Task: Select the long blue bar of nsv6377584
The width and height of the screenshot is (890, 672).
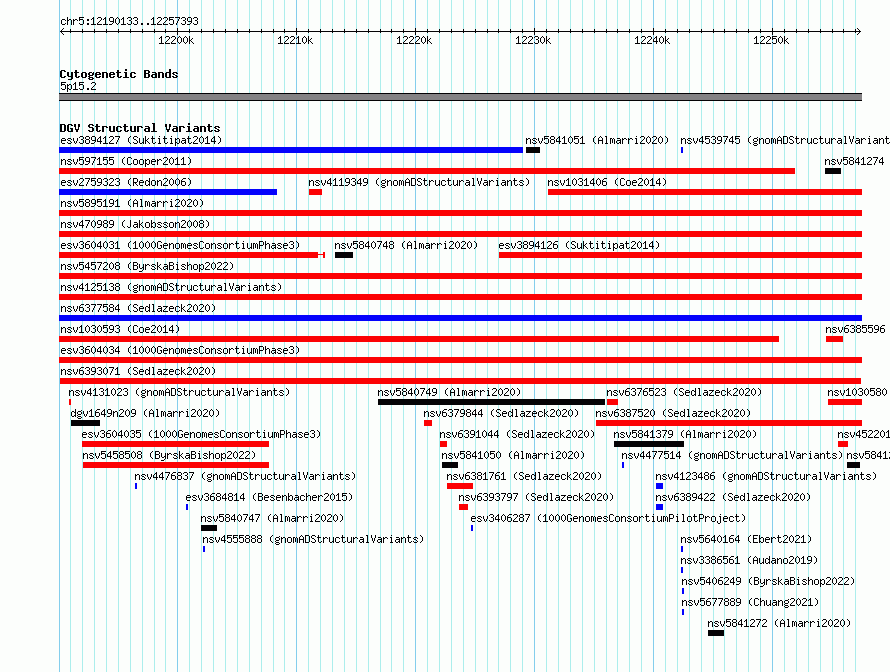Action: coord(461,318)
